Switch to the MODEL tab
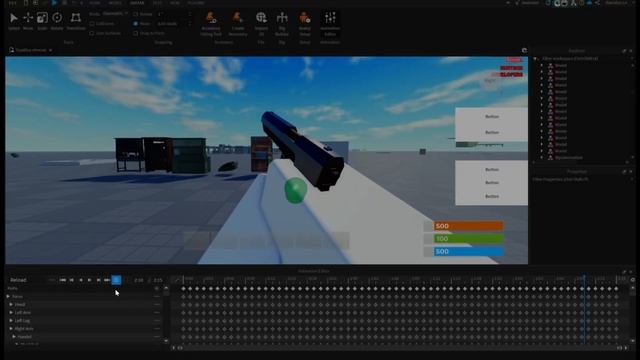640x360 pixels. (115, 3)
